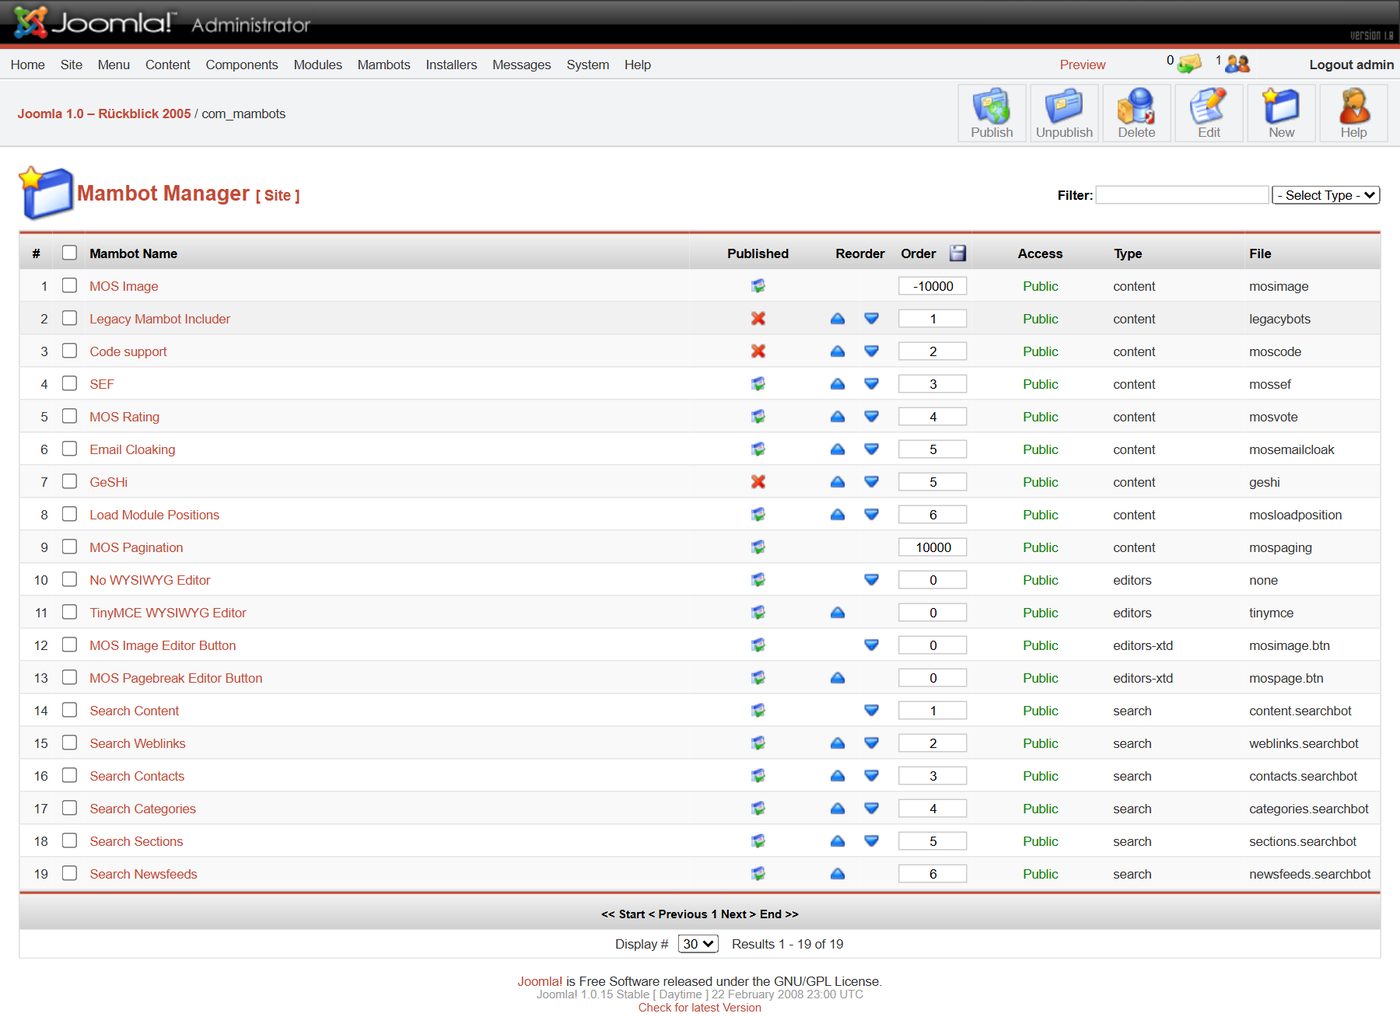
Task: Open the Mambots menu
Action: pos(384,65)
